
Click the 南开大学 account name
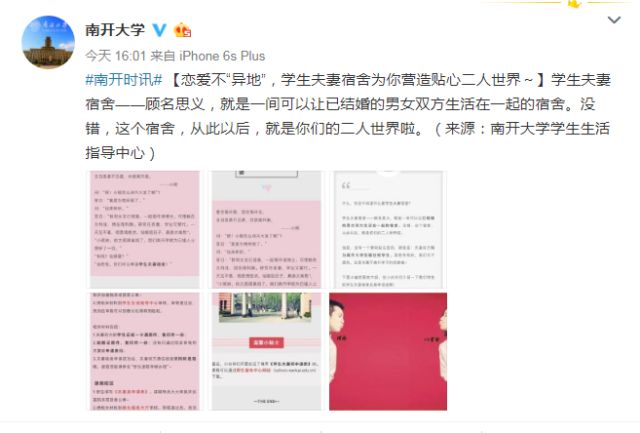coord(115,30)
